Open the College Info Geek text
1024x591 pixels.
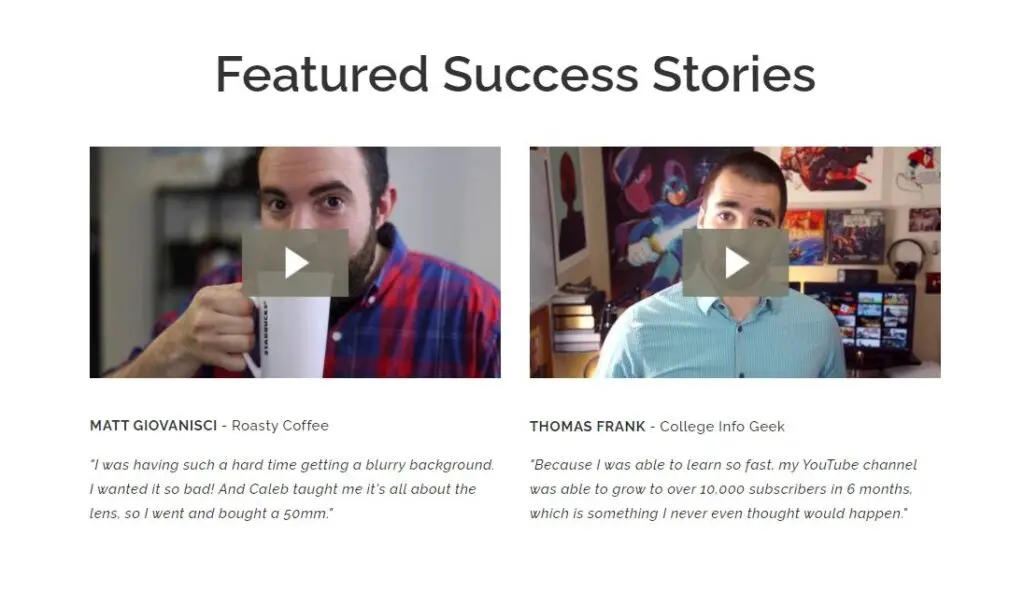click(x=722, y=427)
